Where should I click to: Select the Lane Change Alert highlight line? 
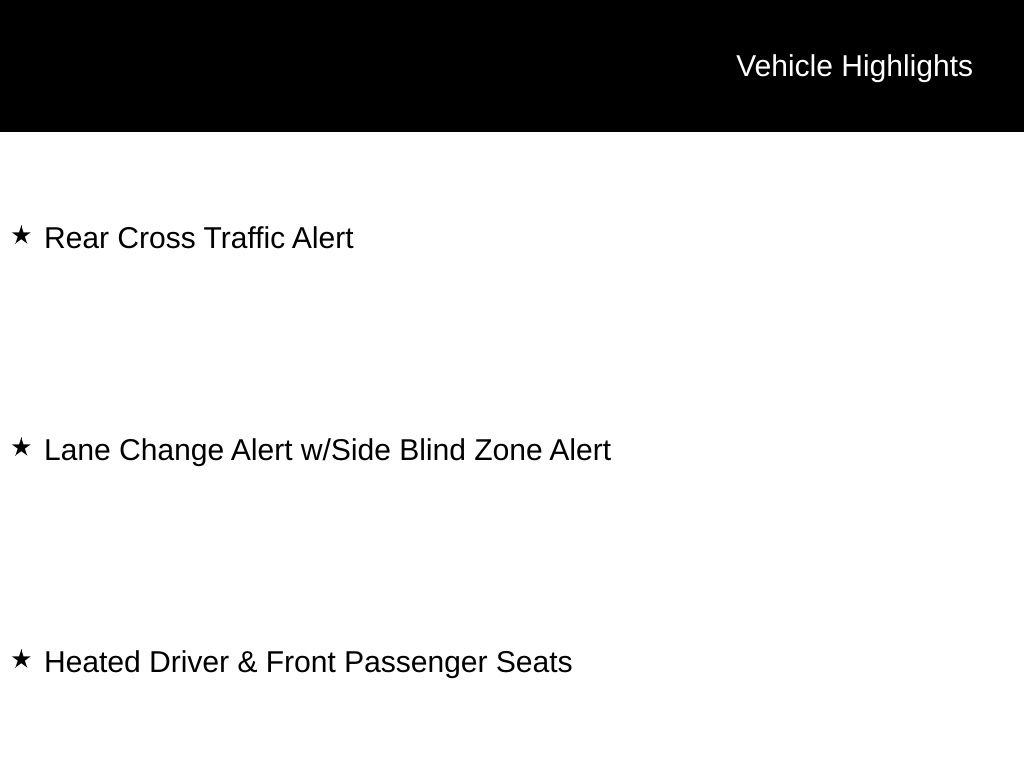[327, 451]
